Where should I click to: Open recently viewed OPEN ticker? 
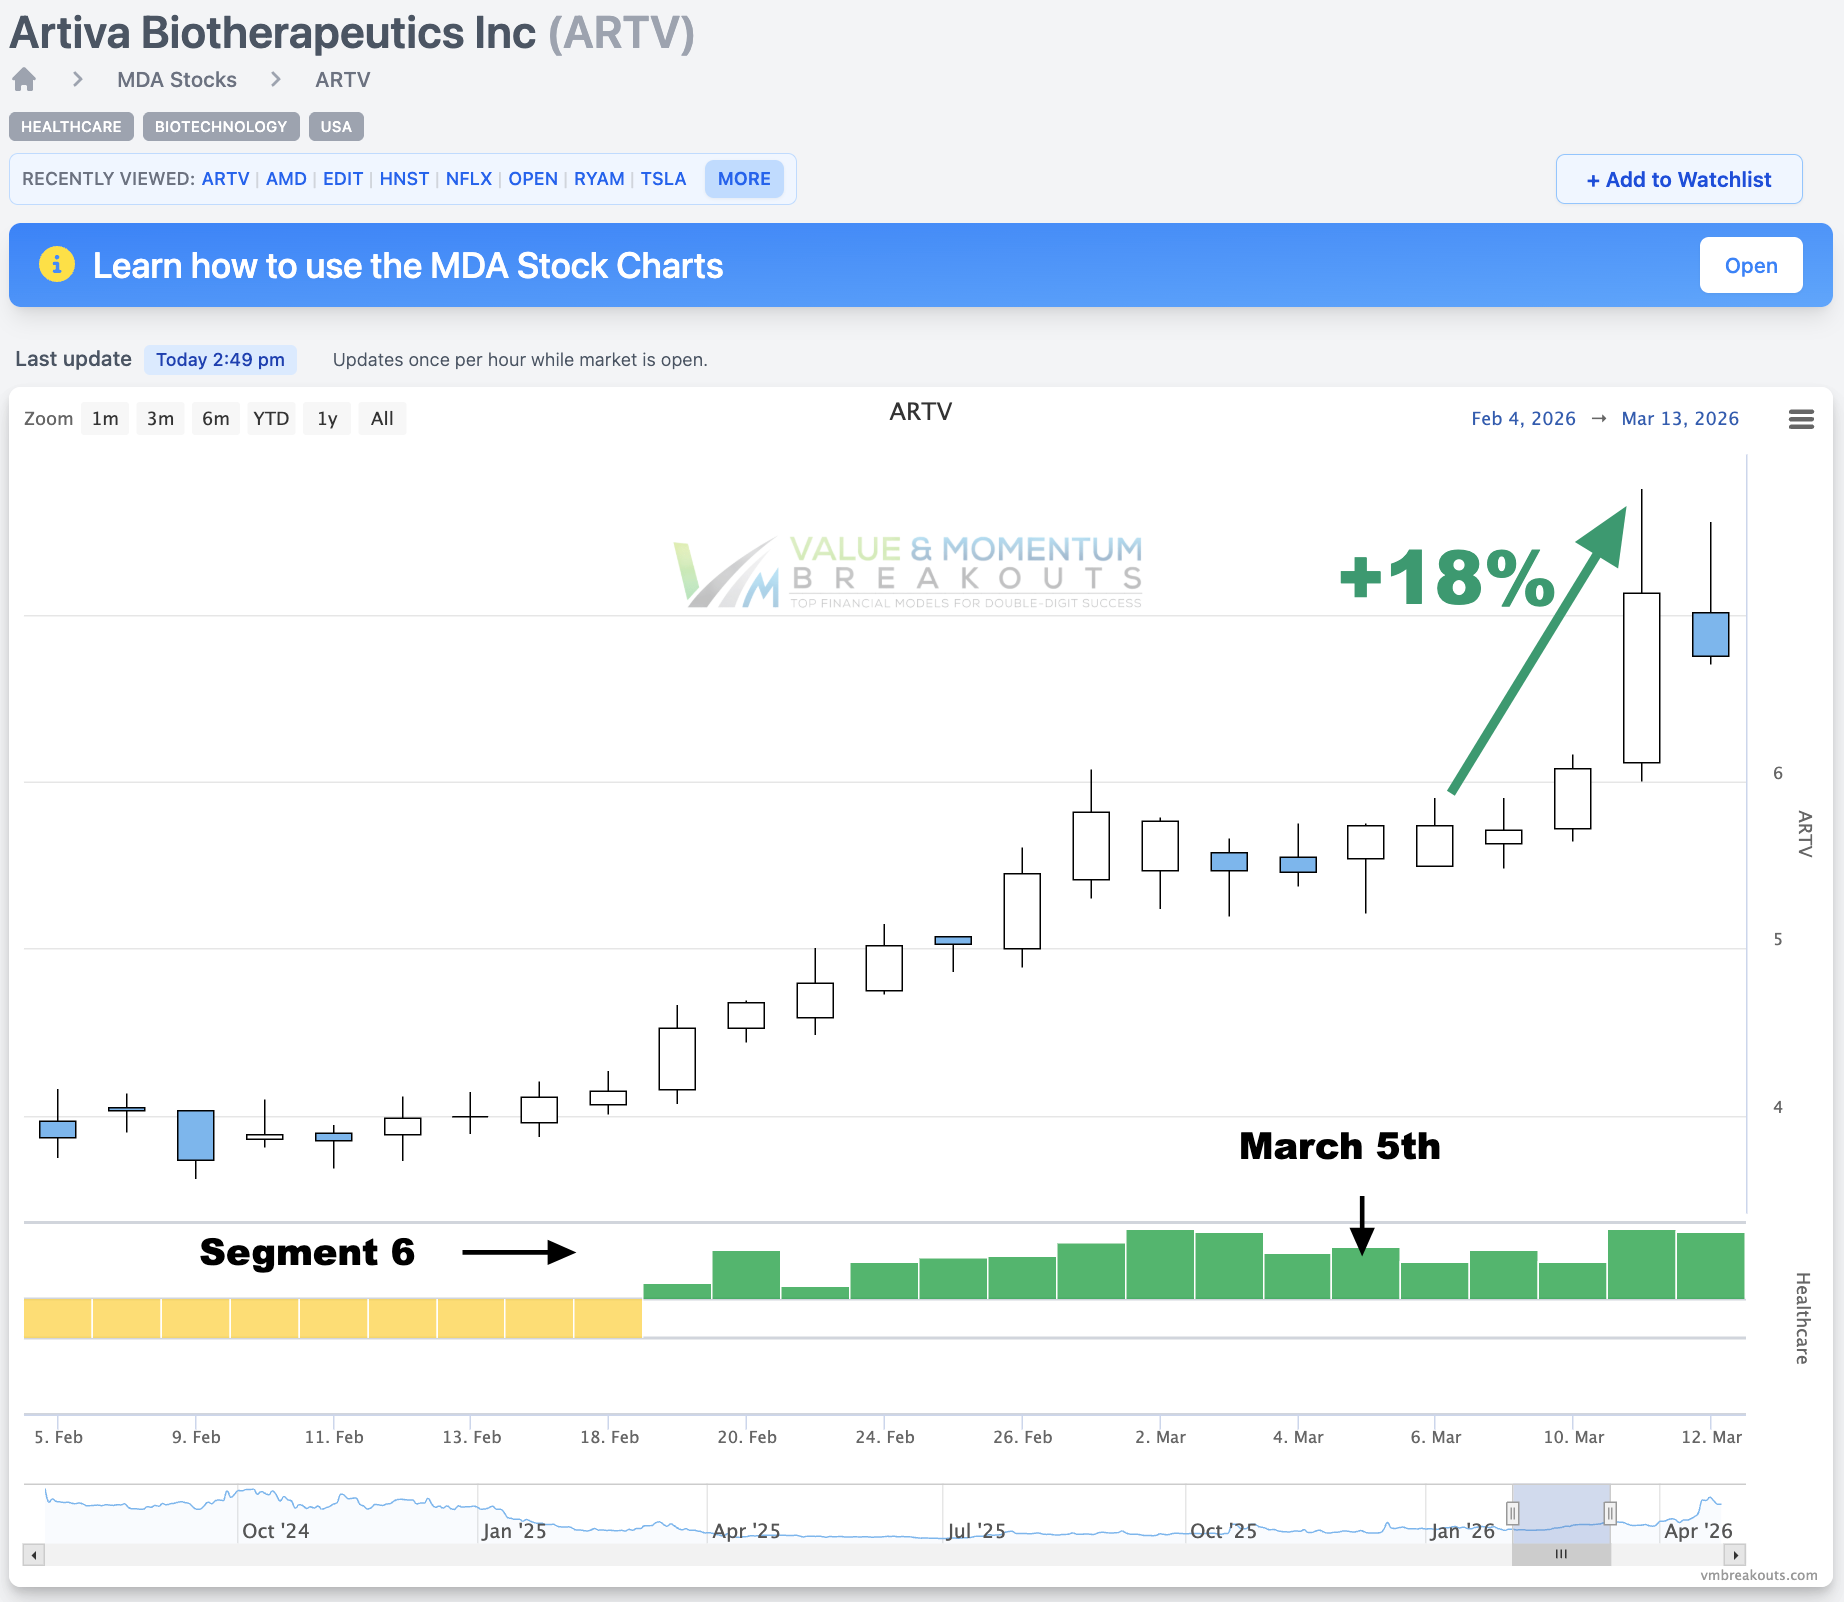(533, 179)
